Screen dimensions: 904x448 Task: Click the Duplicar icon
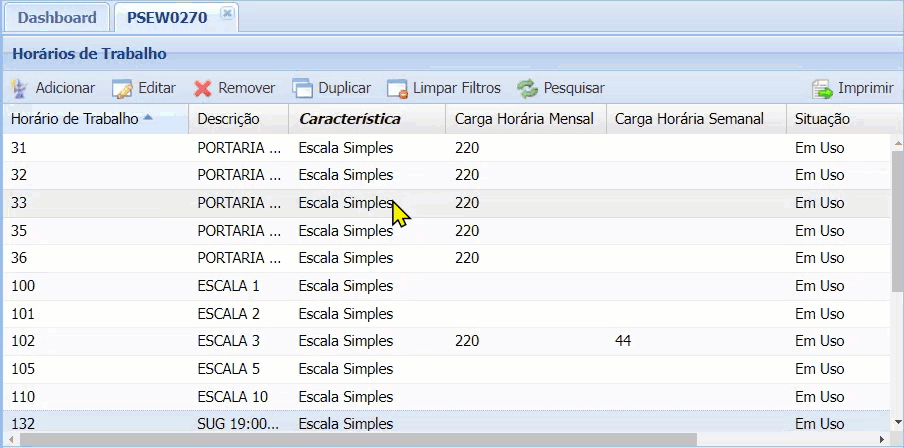click(302, 88)
